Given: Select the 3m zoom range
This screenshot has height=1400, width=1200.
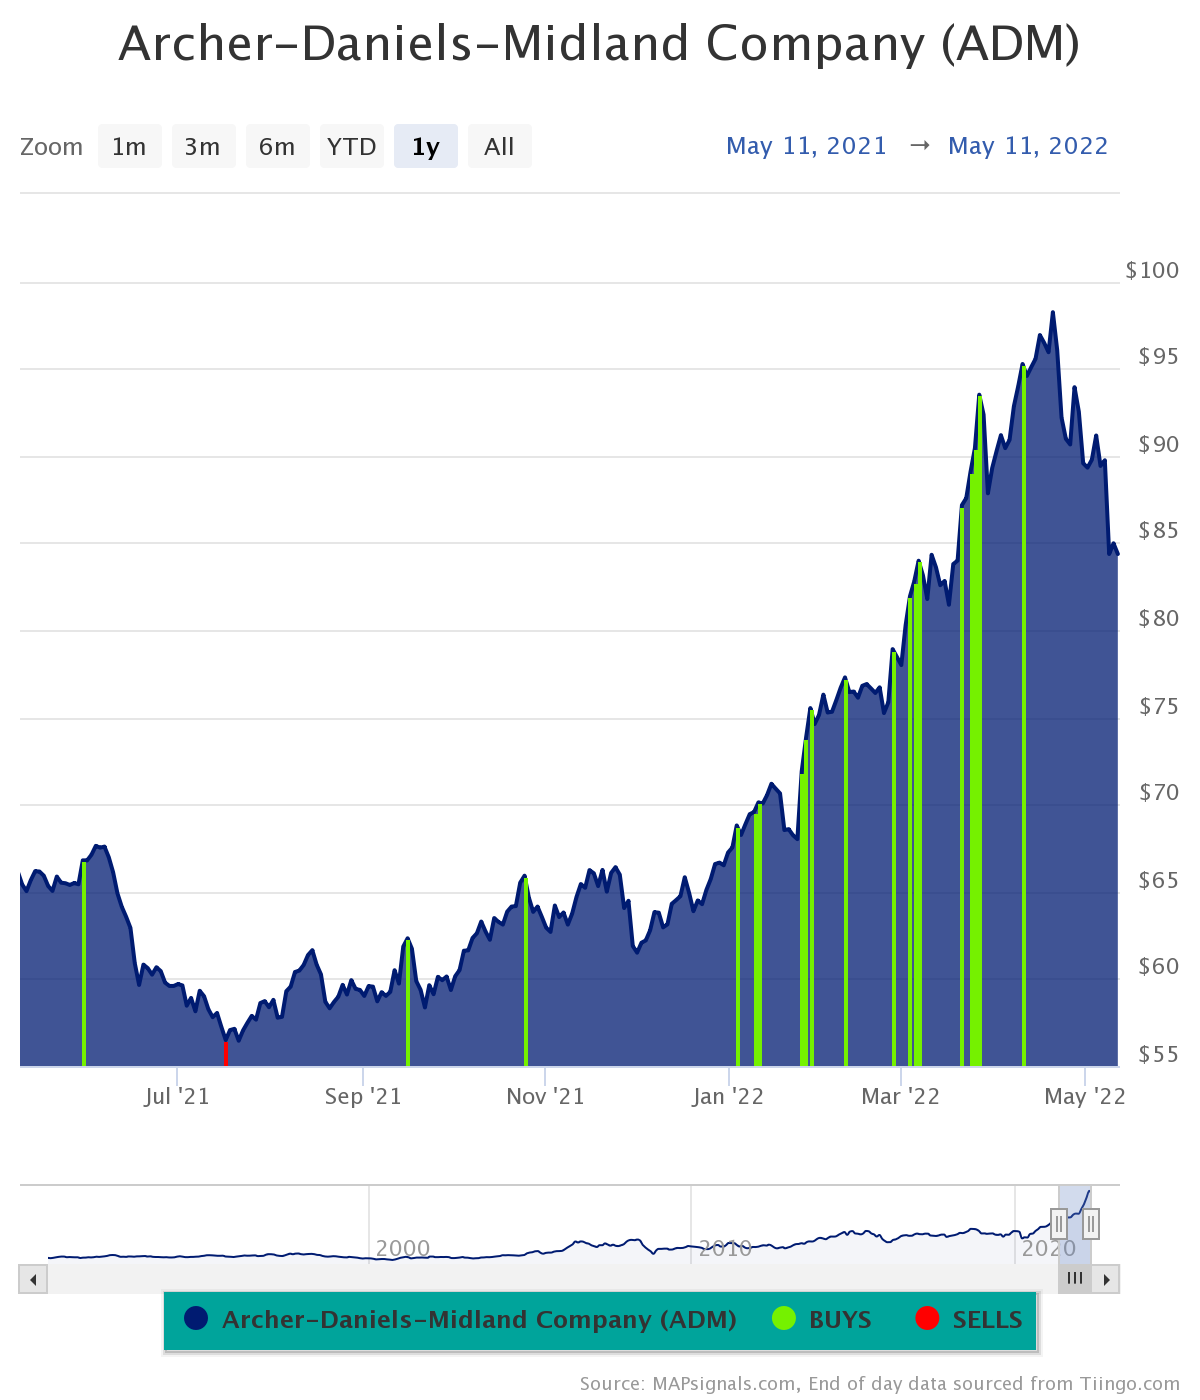Looking at the screenshot, I should click(203, 146).
